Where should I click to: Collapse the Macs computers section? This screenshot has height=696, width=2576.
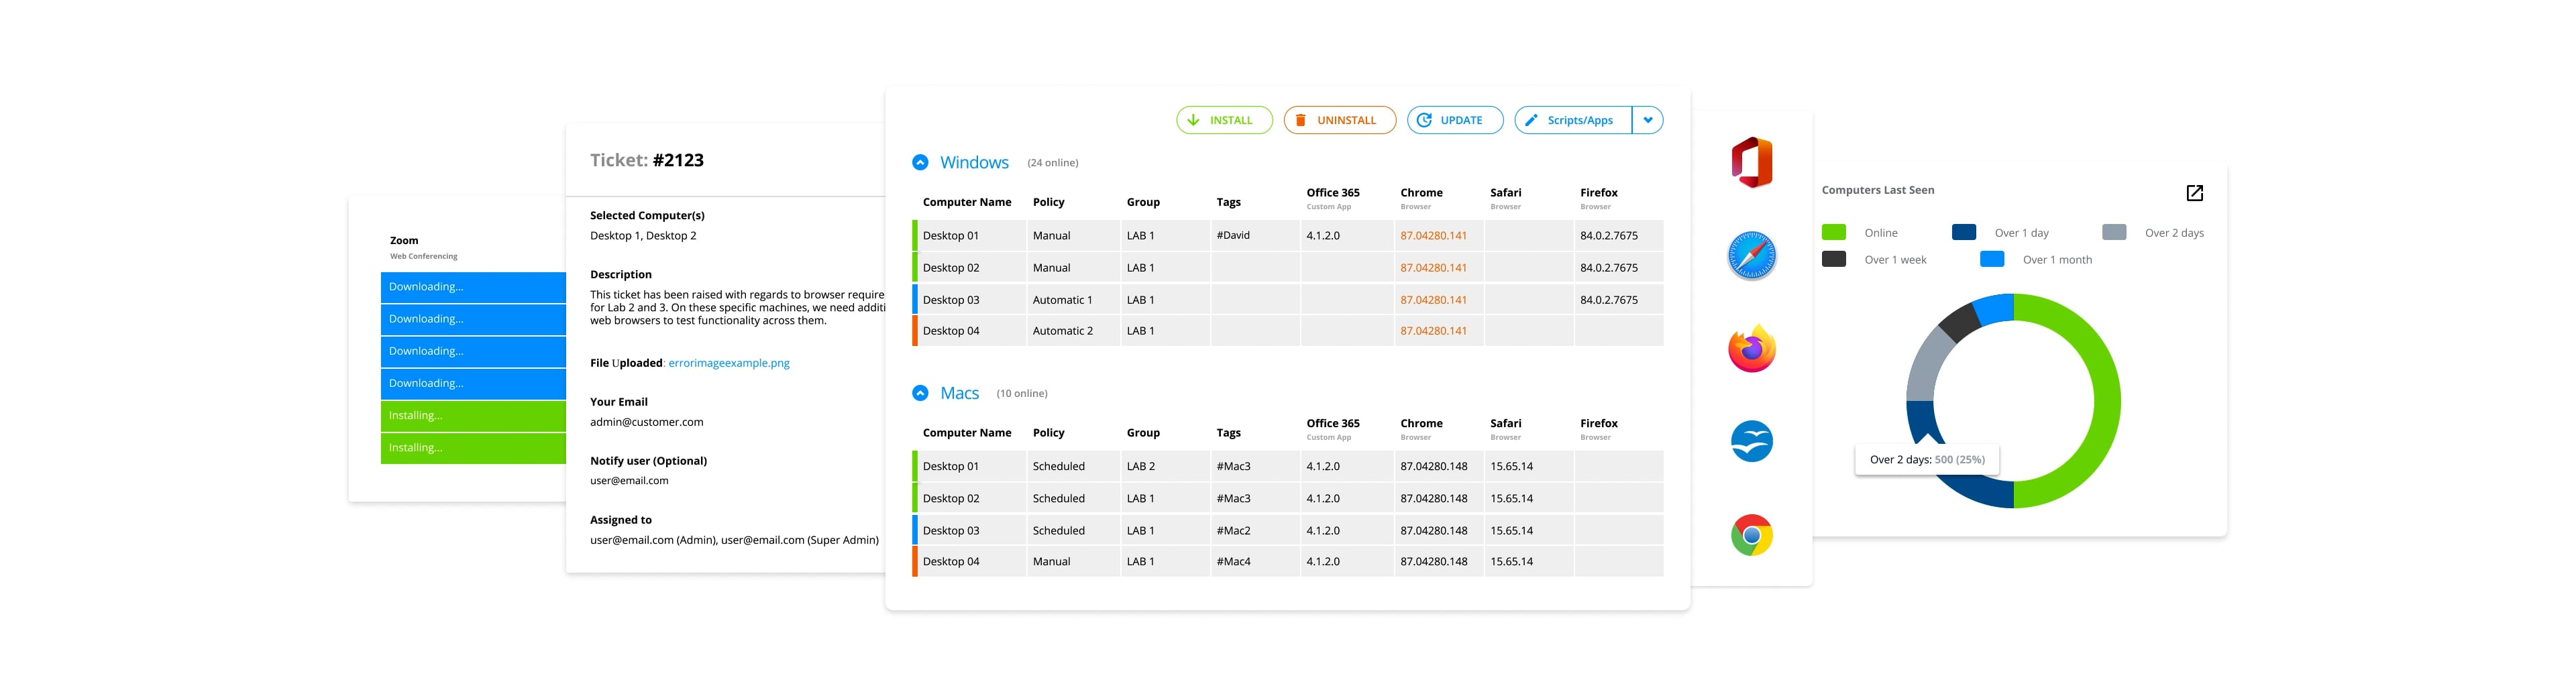tap(920, 393)
